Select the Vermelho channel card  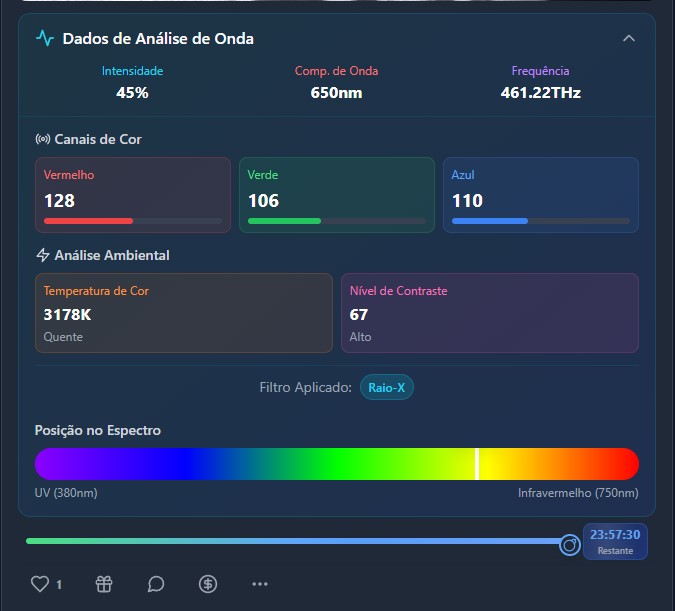click(x=133, y=195)
